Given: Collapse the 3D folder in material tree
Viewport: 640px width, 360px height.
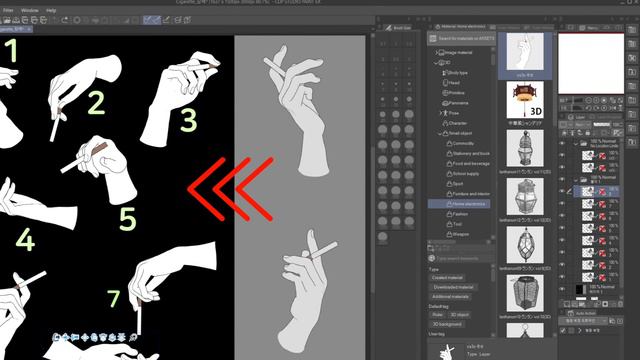Looking at the screenshot, I should coord(436,63).
